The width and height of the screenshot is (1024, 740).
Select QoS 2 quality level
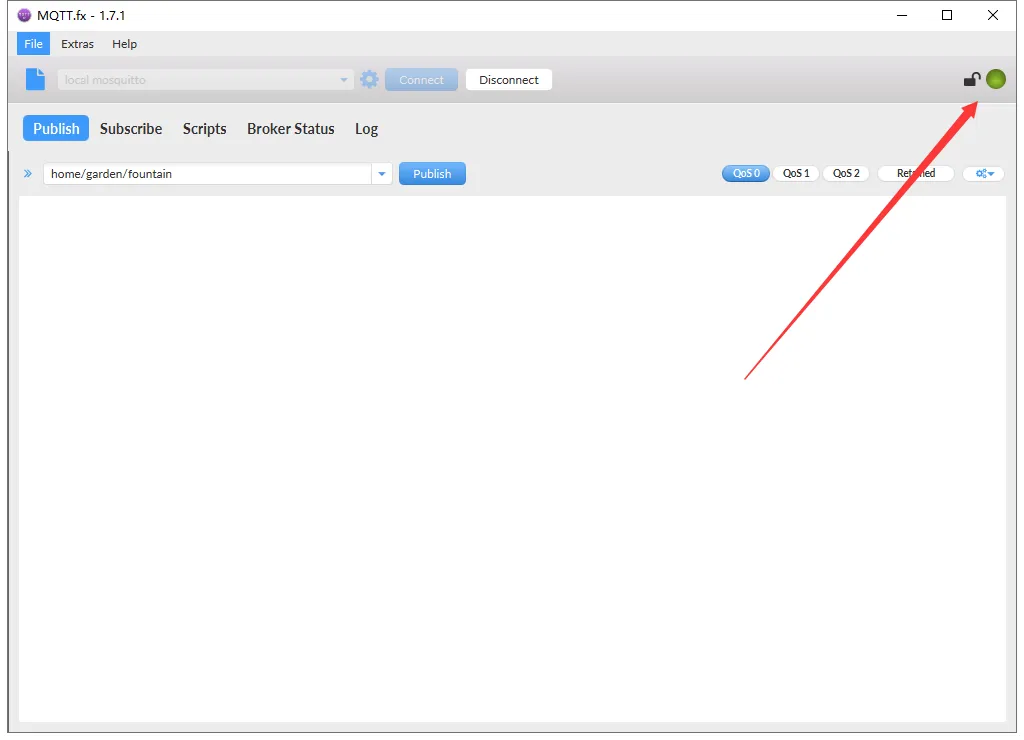pyautogui.click(x=846, y=174)
